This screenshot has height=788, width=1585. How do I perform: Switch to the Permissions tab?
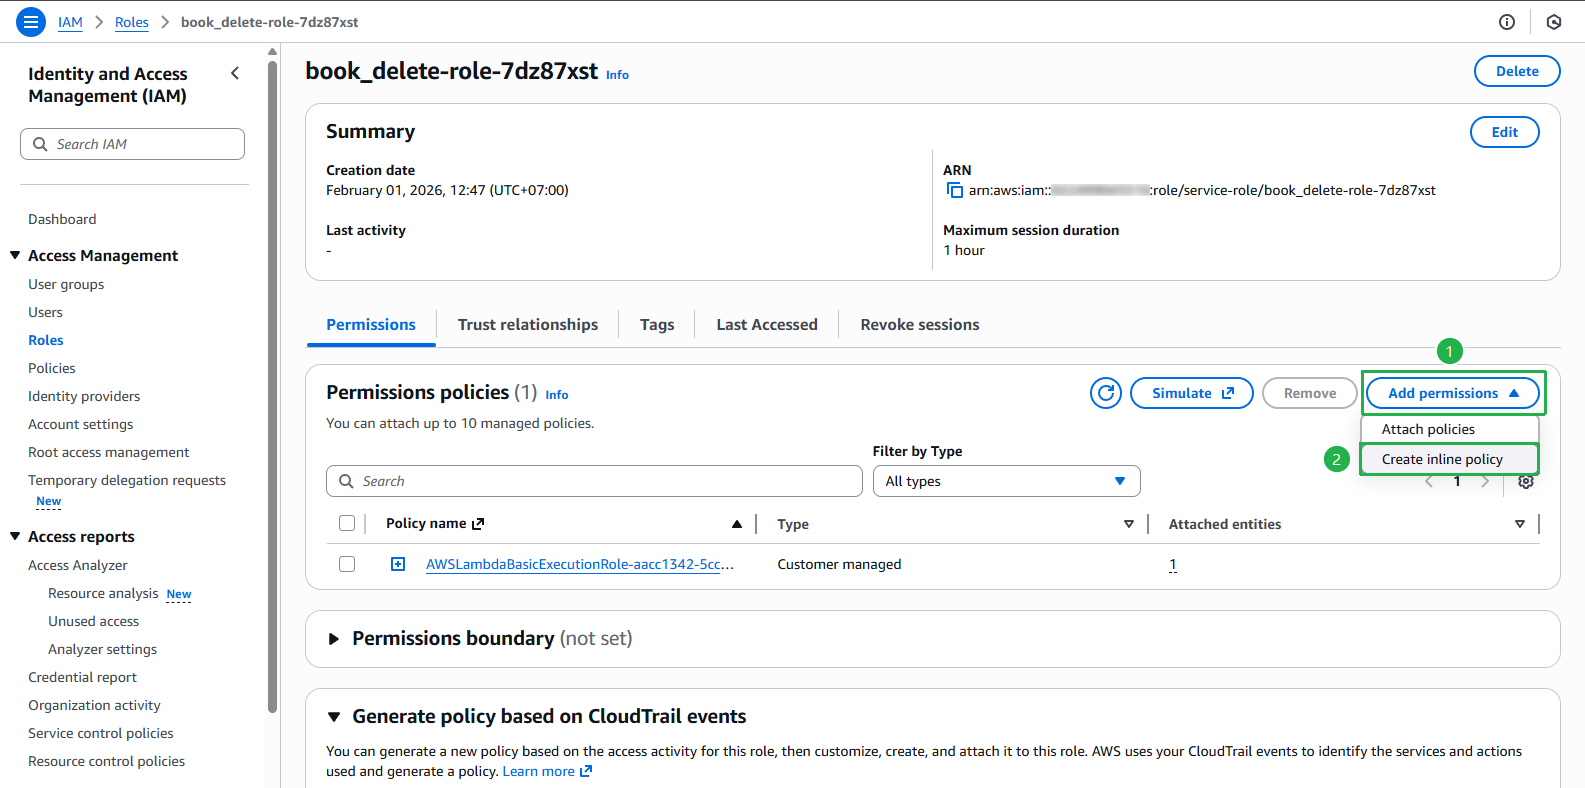coord(371,325)
